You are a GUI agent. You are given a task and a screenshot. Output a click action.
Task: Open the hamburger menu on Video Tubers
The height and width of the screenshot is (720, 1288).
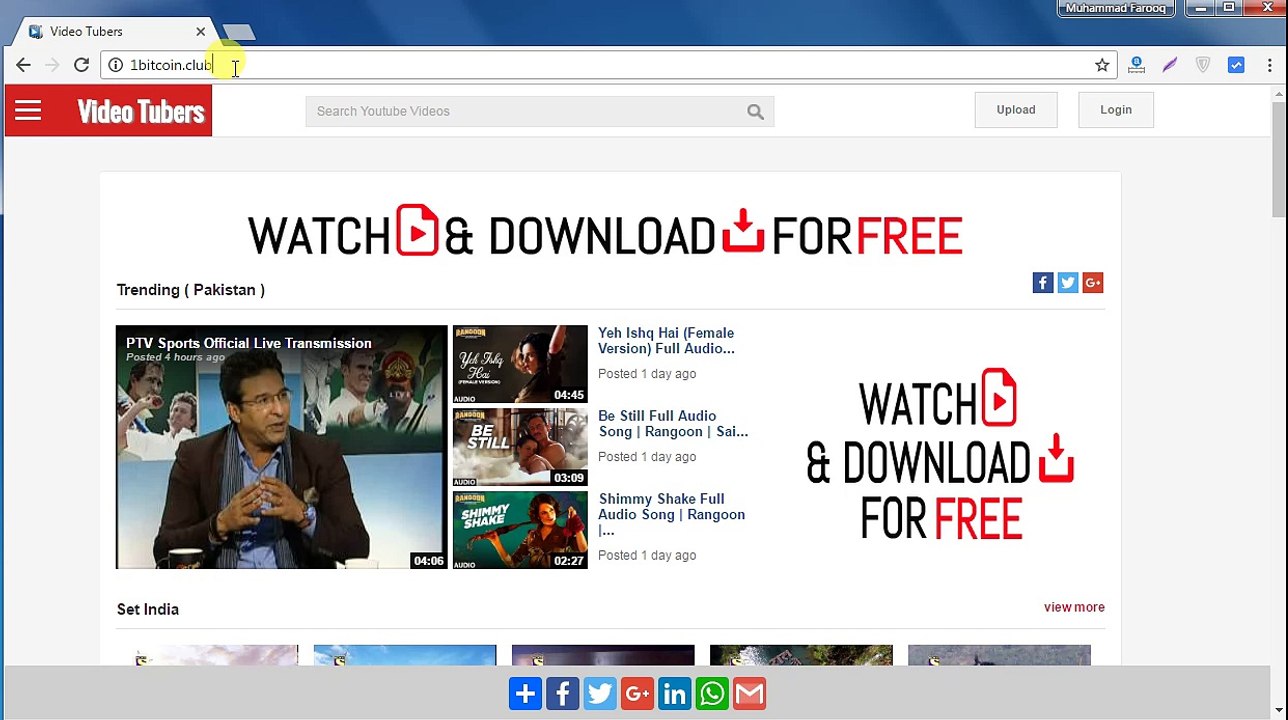pos(28,111)
